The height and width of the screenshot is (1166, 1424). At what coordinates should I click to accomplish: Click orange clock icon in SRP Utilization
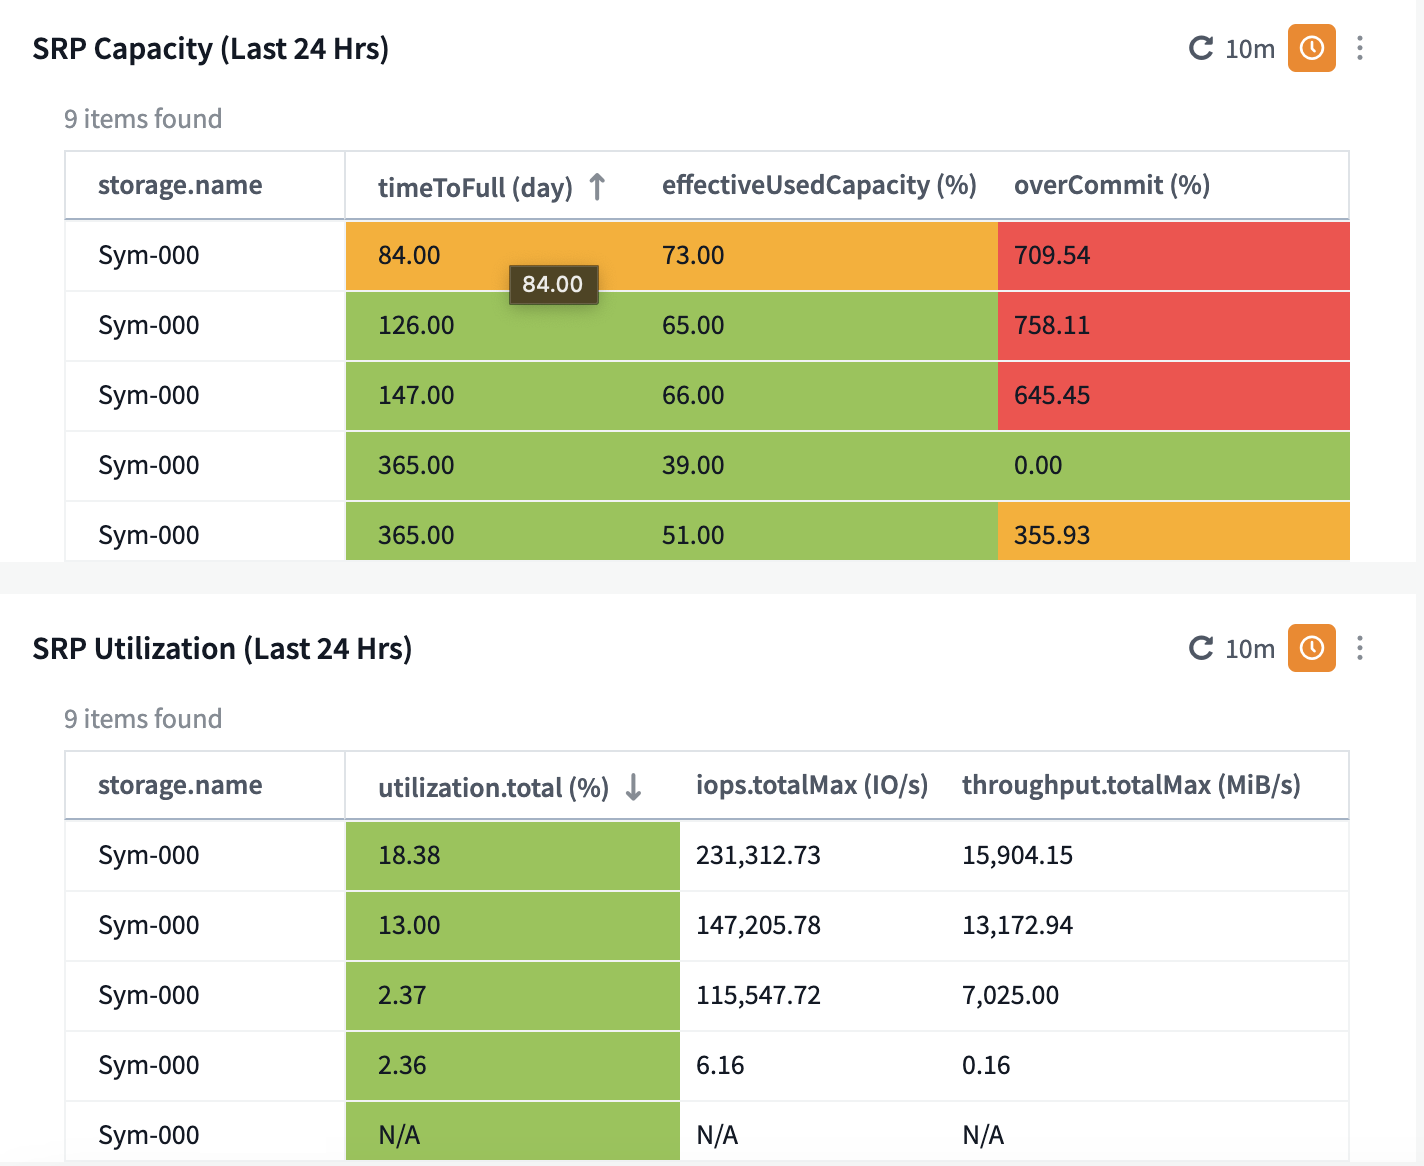(1311, 648)
